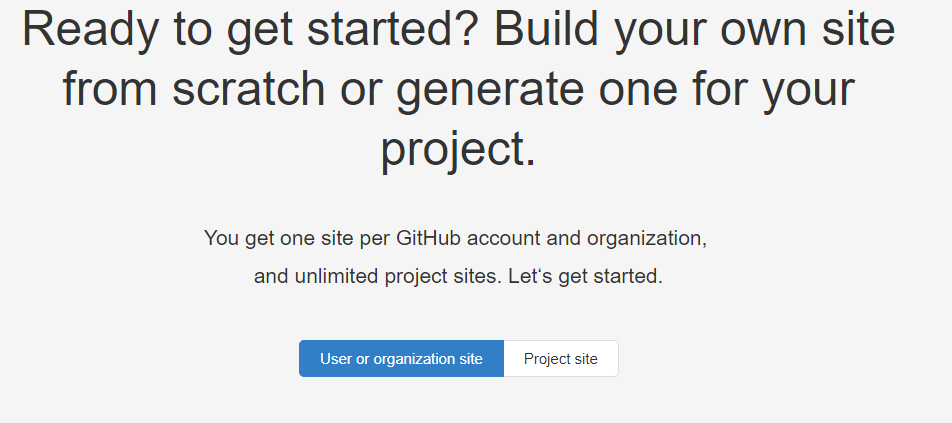
Task: Click the word "GitHub" in the paragraph
Action: click(x=429, y=239)
